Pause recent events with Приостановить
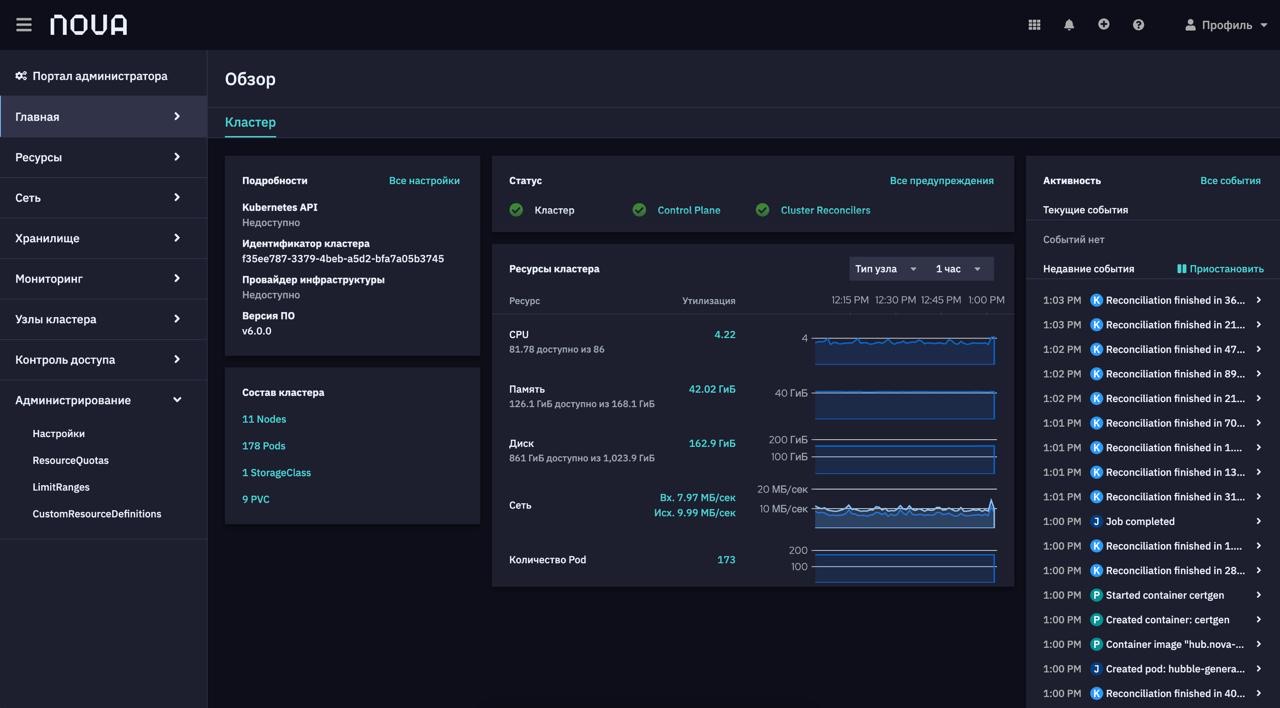1280x708 pixels. (1220, 269)
